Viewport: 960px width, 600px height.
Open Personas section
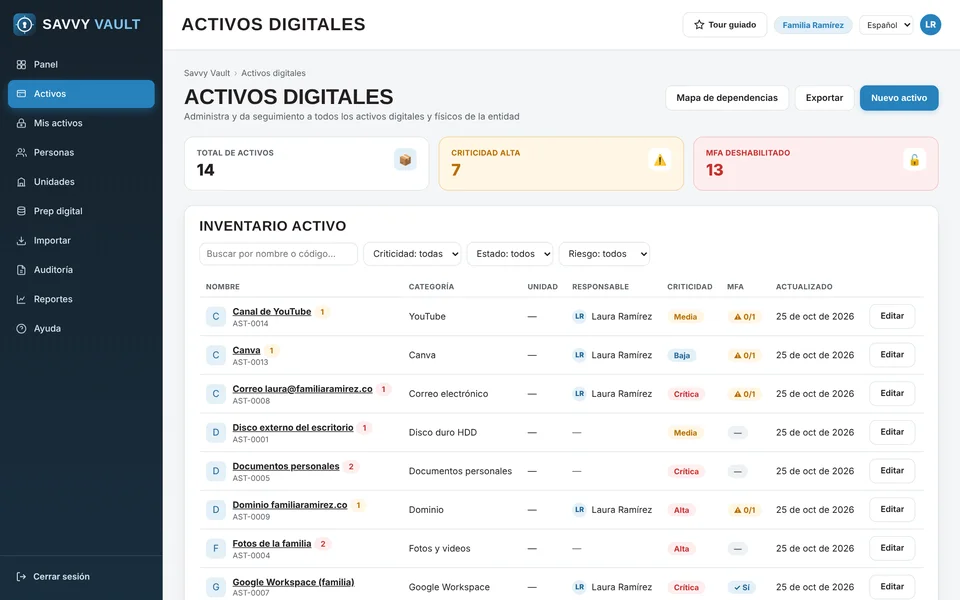81,152
